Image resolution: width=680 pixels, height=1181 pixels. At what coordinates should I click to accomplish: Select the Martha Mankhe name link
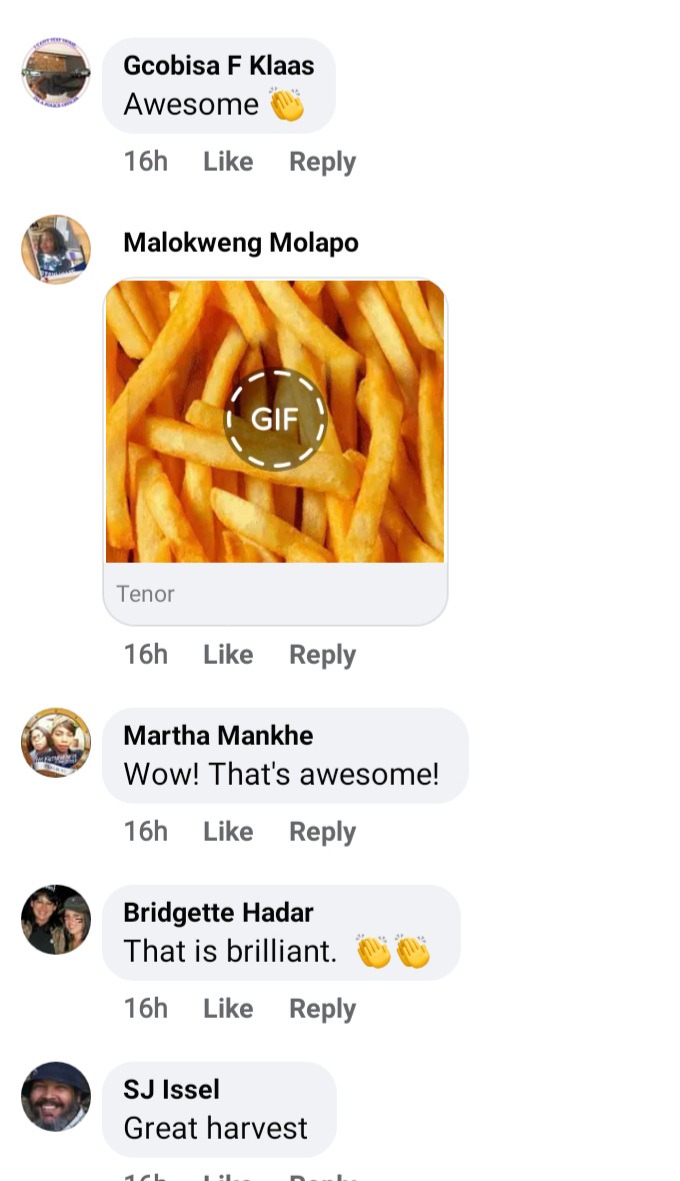click(x=218, y=735)
